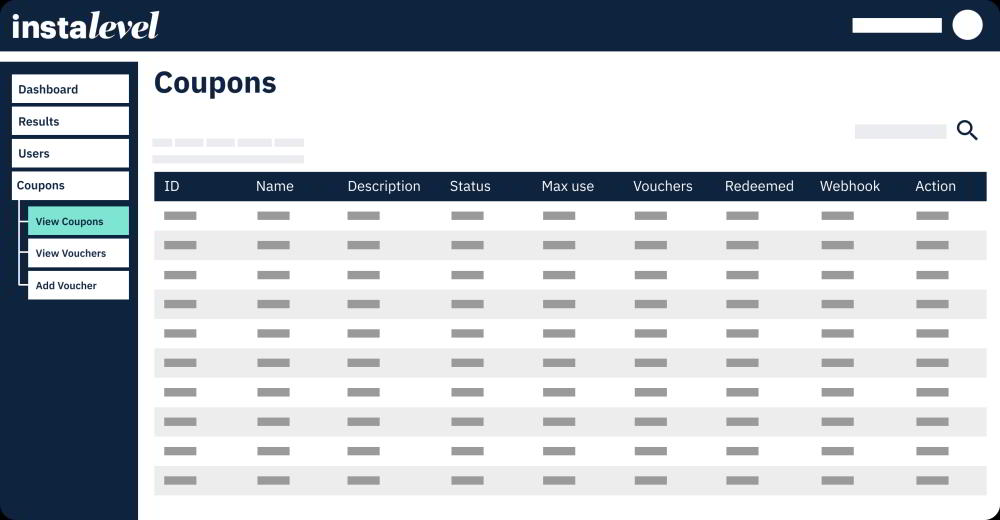The width and height of the screenshot is (1000, 520).
Task: Open the round user avatar
Action: (x=967, y=25)
